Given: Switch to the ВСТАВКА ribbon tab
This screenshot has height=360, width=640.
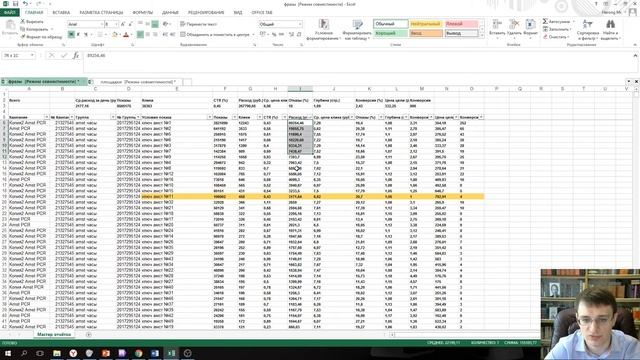Looking at the screenshot, I should coord(61,13).
